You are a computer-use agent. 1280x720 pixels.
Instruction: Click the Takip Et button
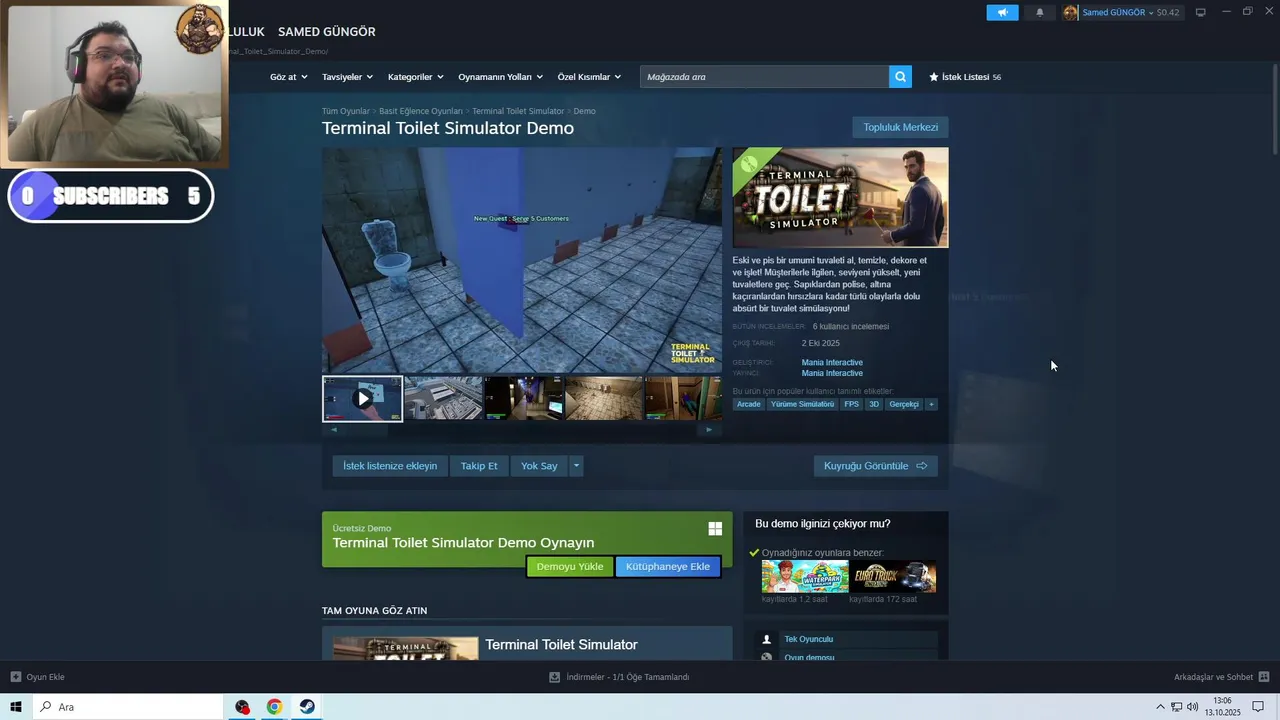point(479,466)
